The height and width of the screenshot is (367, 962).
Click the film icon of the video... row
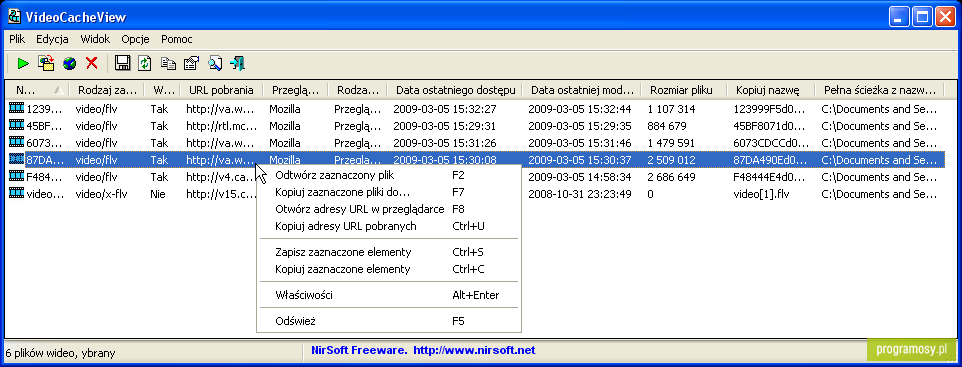point(17,194)
